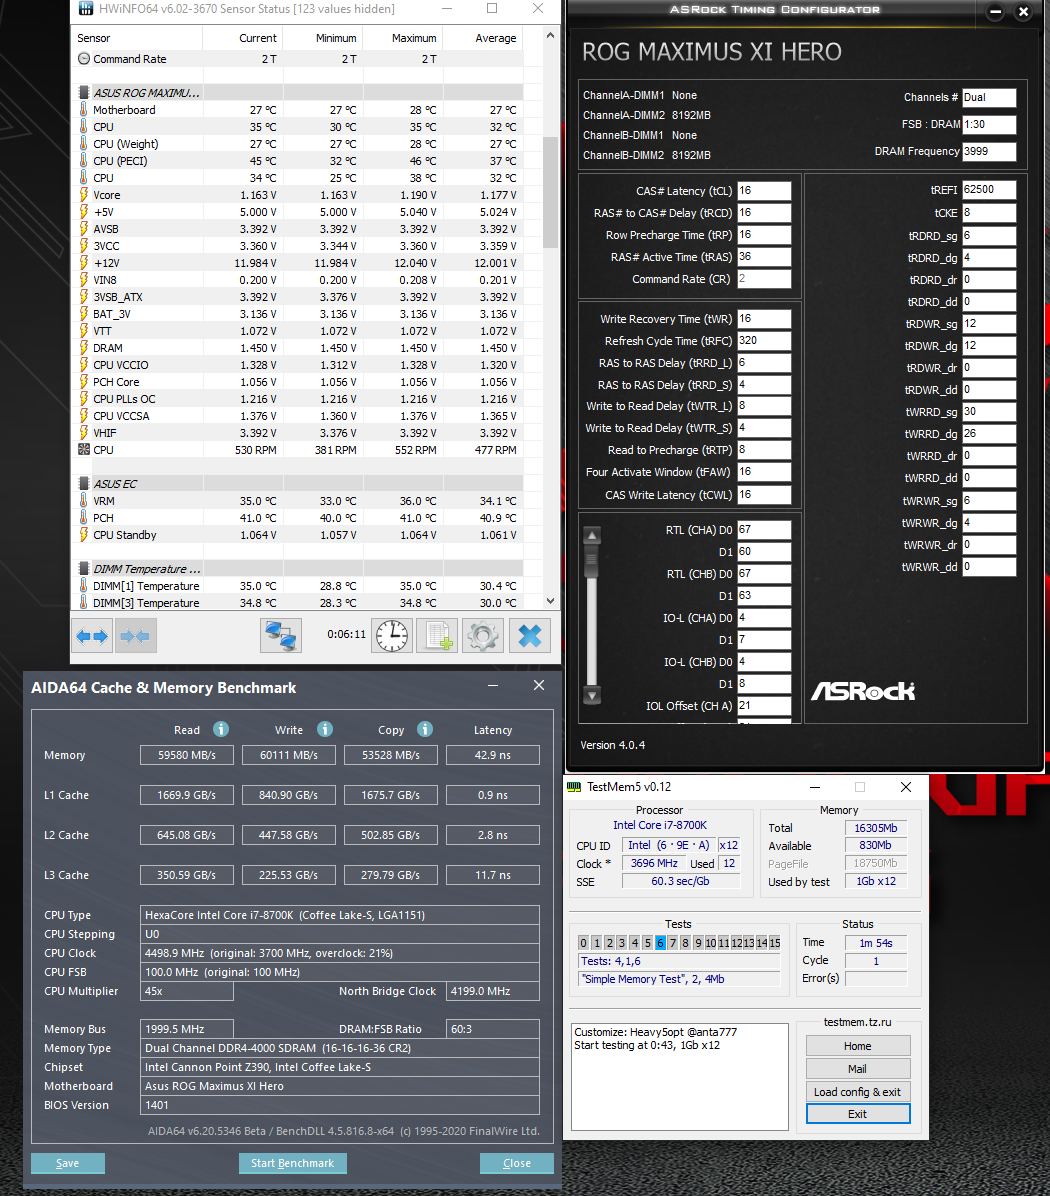
Task: Click DRAM voltage row in HWiNFO
Action: coord(298,348)
